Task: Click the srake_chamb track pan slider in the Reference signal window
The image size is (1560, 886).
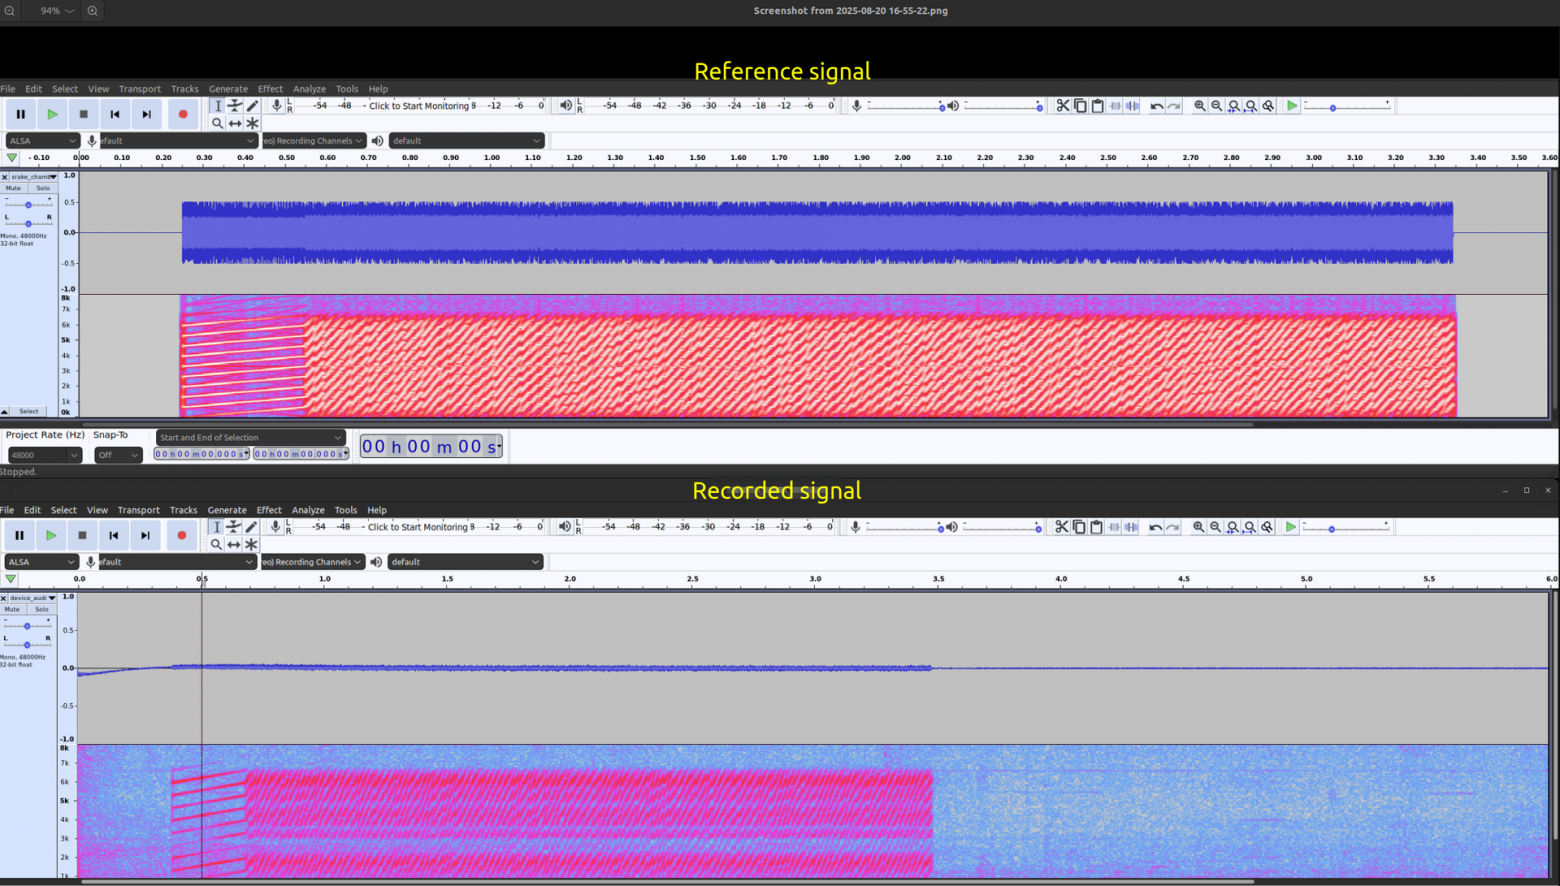Action: click(x=28, y=223)
